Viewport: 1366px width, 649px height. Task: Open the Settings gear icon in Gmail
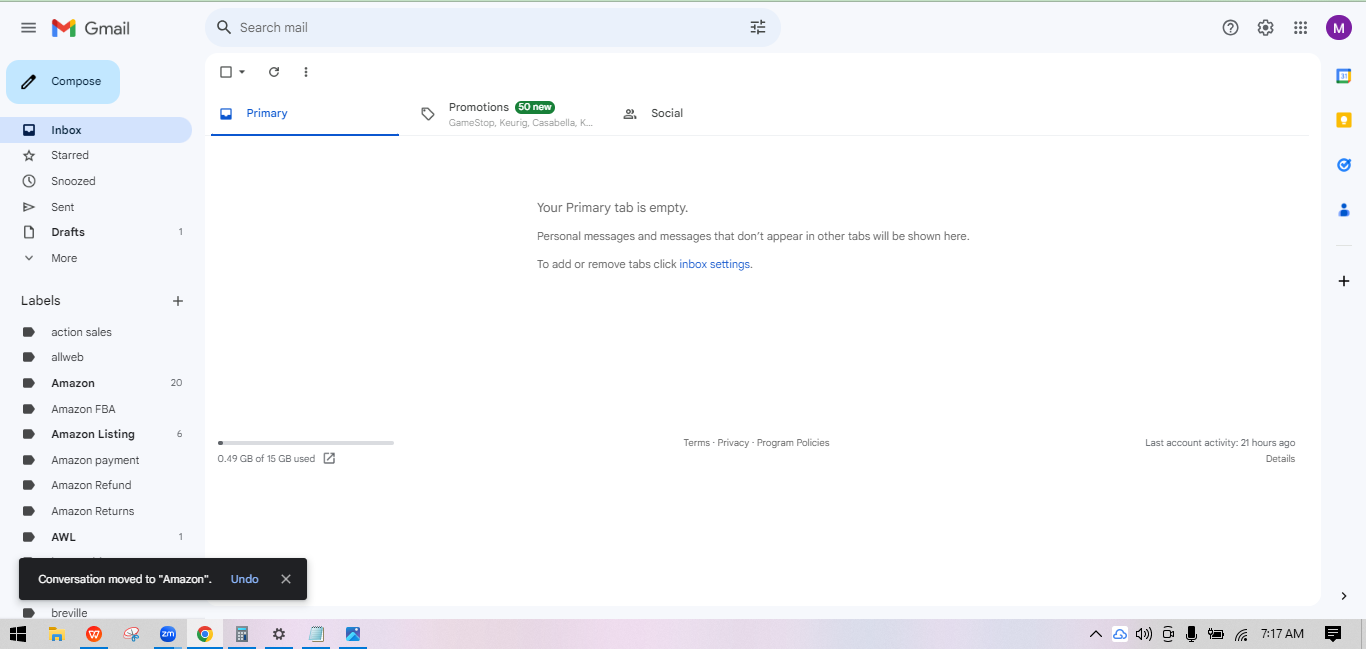pyautogui.click(x=1266, y=28)
